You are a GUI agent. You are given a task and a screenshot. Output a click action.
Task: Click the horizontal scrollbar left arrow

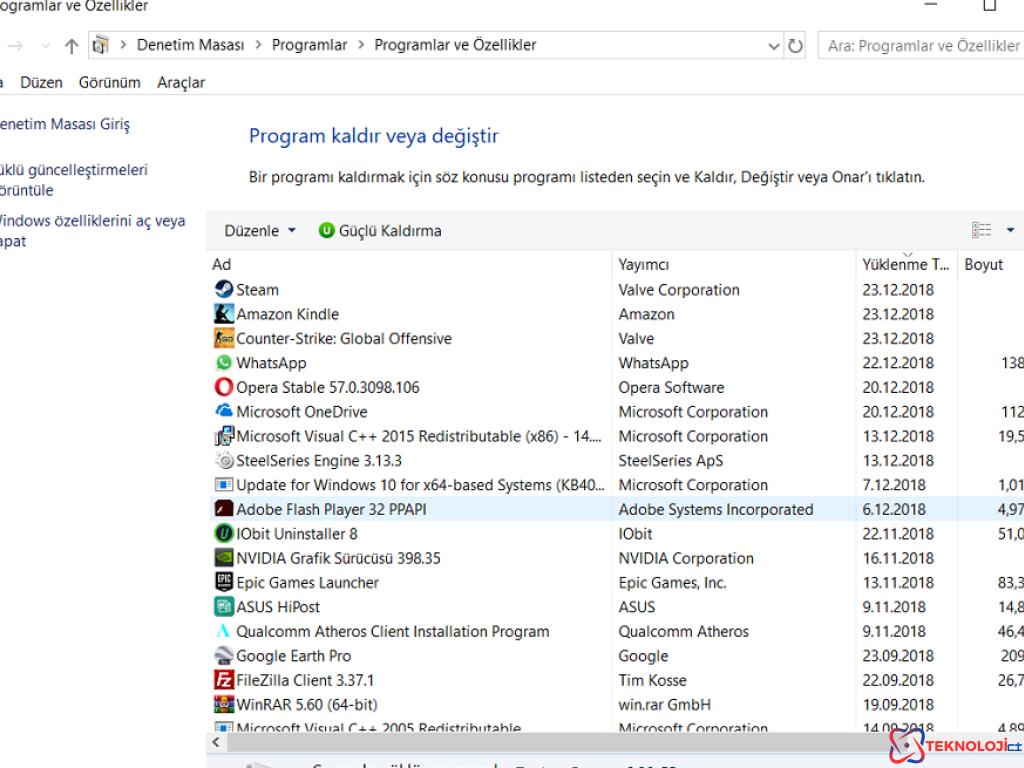[x=215, y=744]
